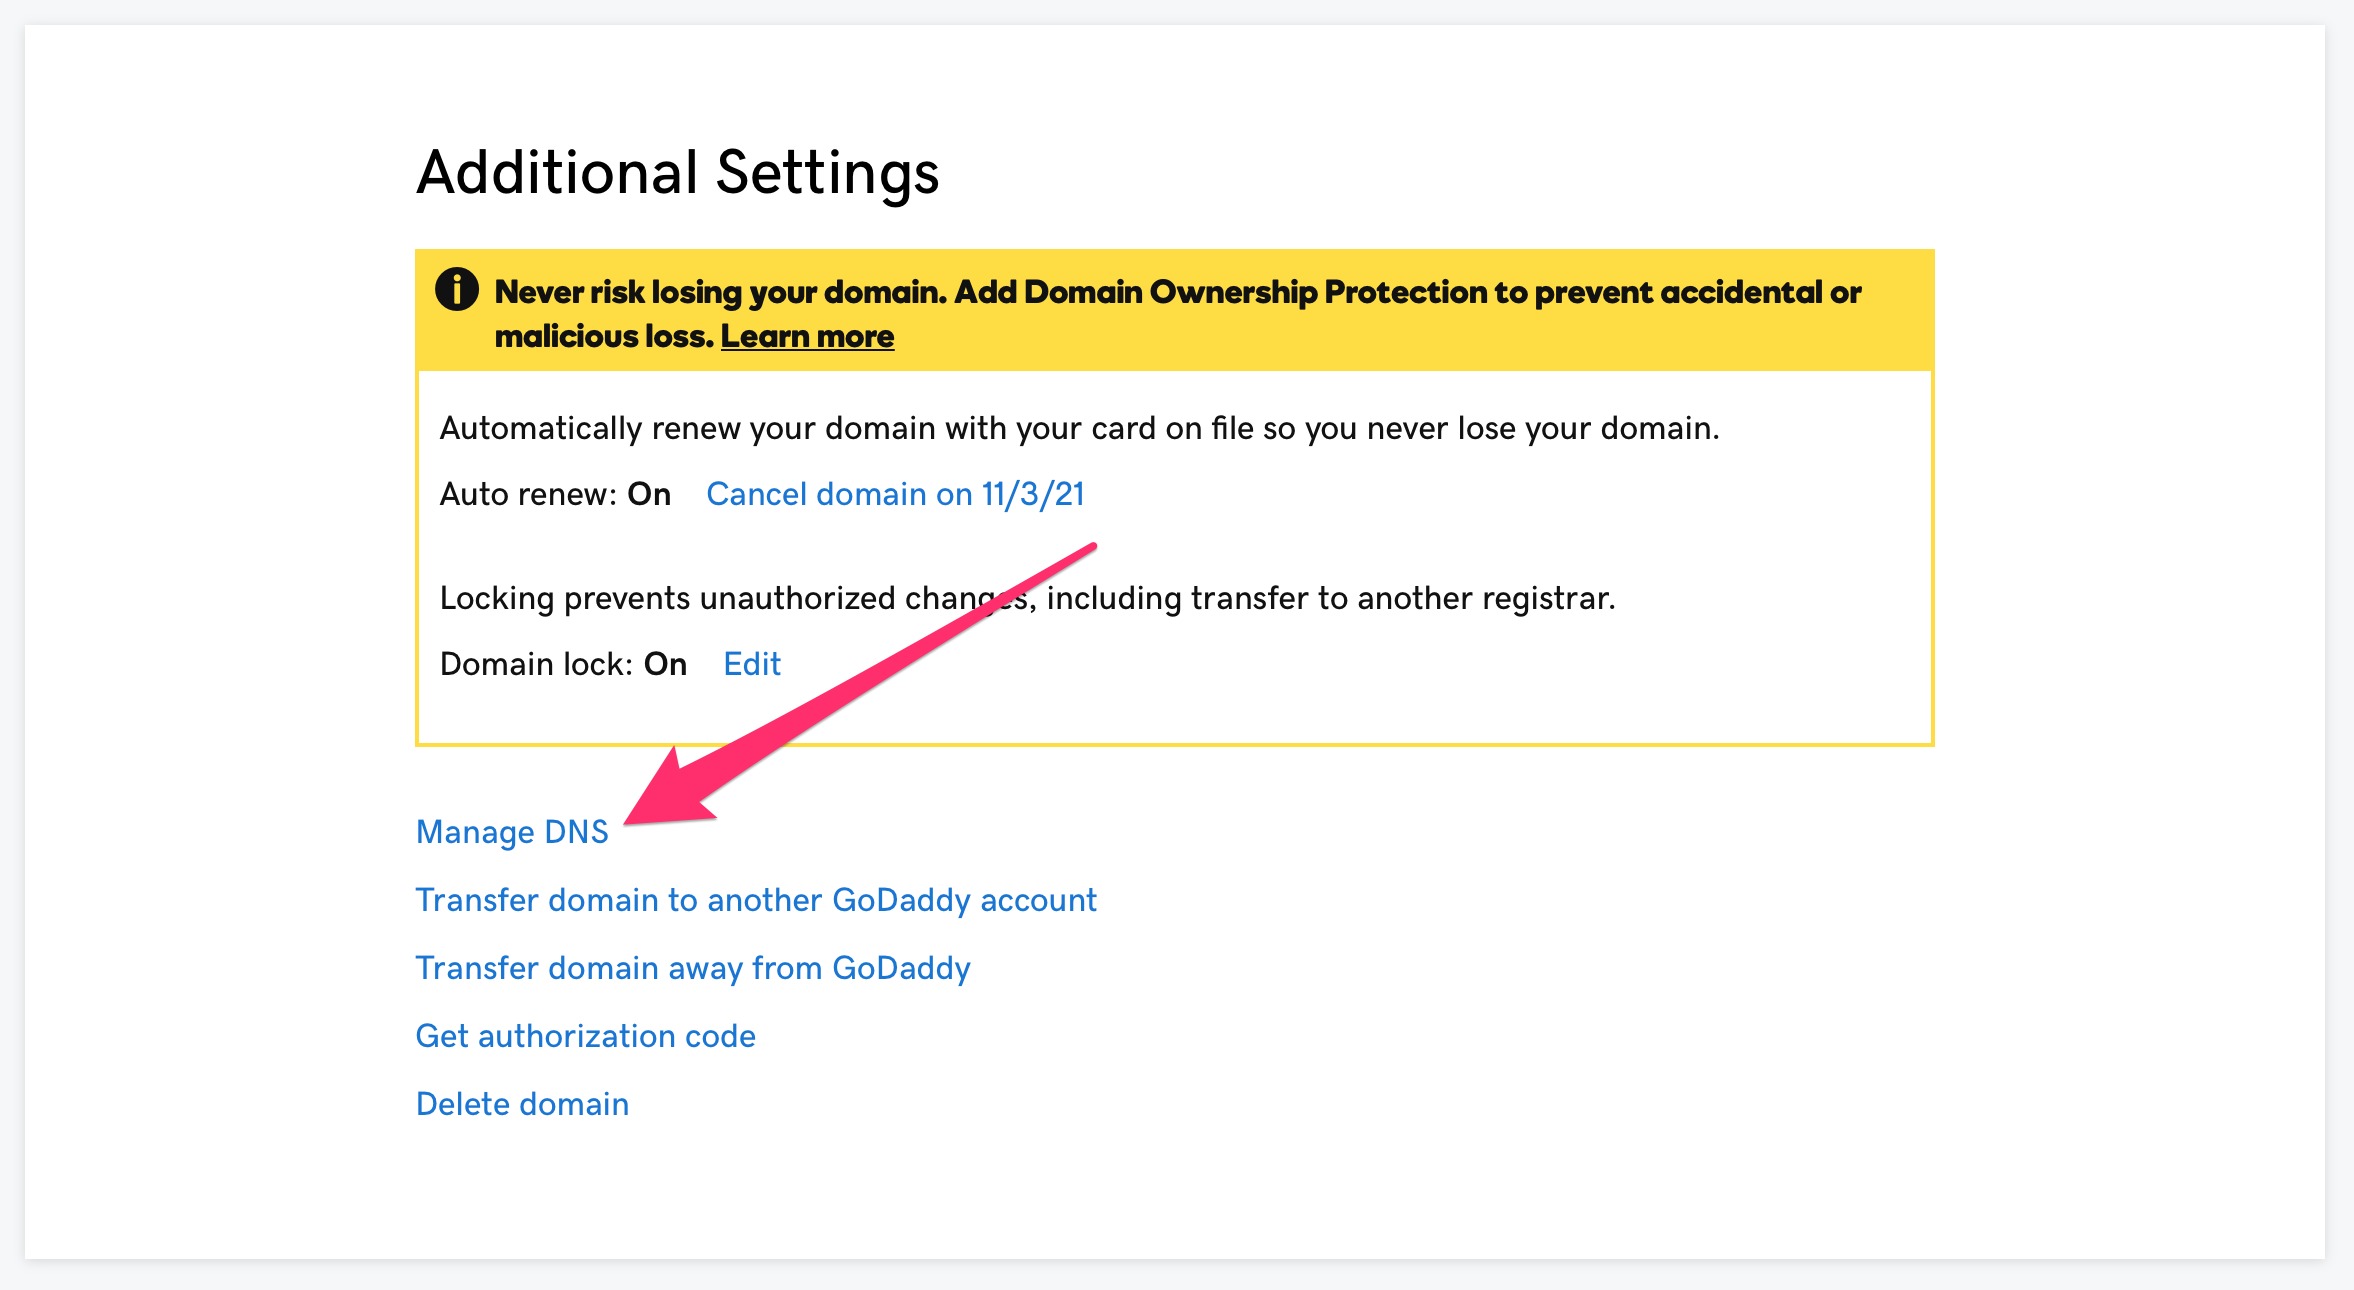This screenshot has height=1290, width=2354.
Task: Click the Domain lock label
Action: tap(536, 664)
